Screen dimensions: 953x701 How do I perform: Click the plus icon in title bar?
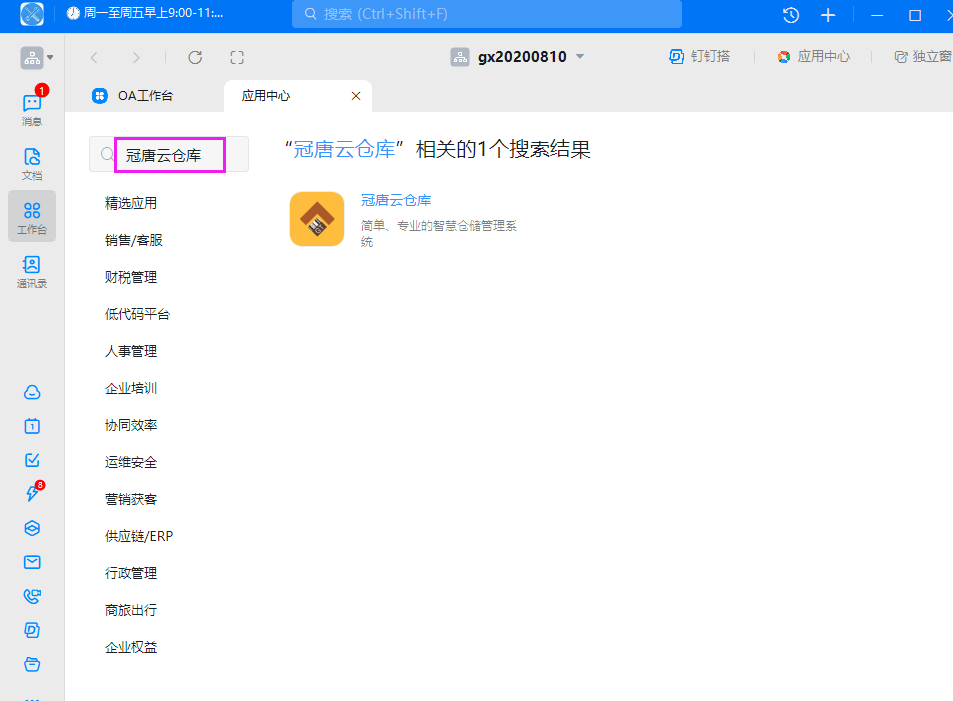[828, 15]
